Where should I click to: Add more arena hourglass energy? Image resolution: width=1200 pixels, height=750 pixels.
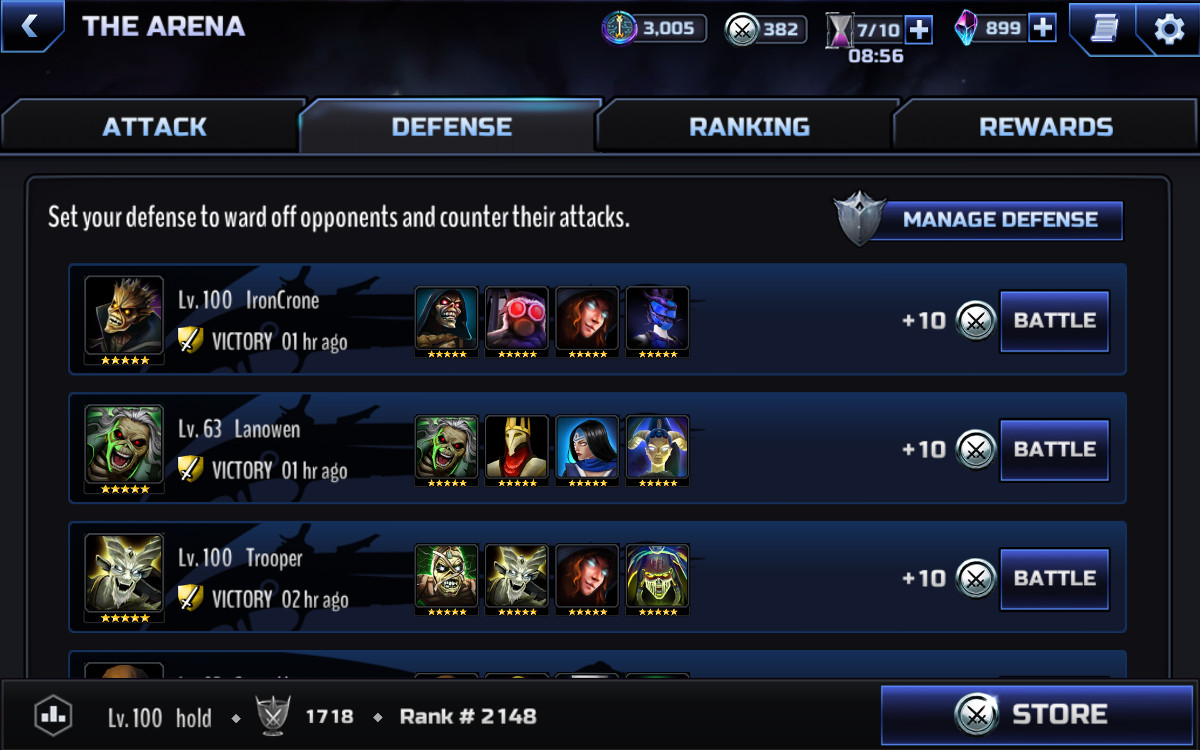(919, 30)
